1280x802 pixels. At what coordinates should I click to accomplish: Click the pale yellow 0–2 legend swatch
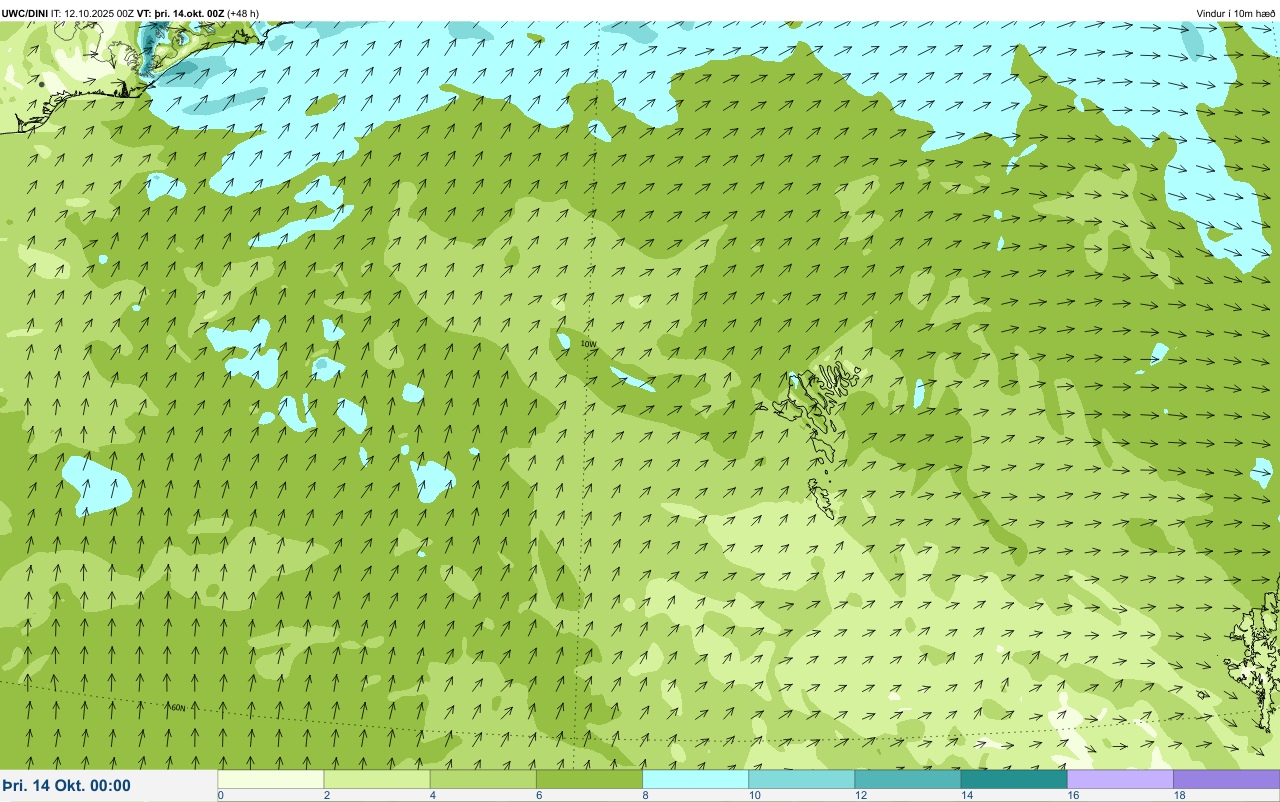click(x=271, y=779)
